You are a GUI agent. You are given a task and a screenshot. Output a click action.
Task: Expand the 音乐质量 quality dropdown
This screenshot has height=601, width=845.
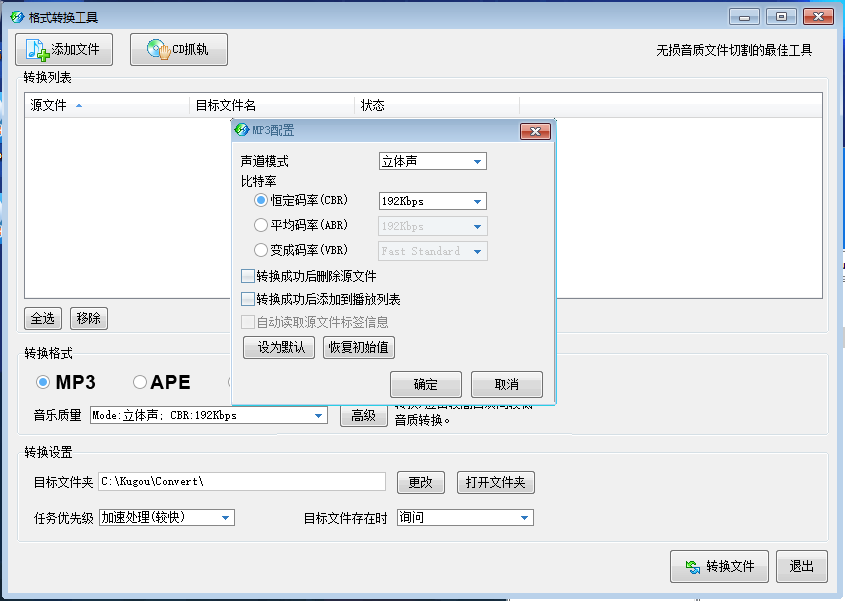[x=209, y=415]
